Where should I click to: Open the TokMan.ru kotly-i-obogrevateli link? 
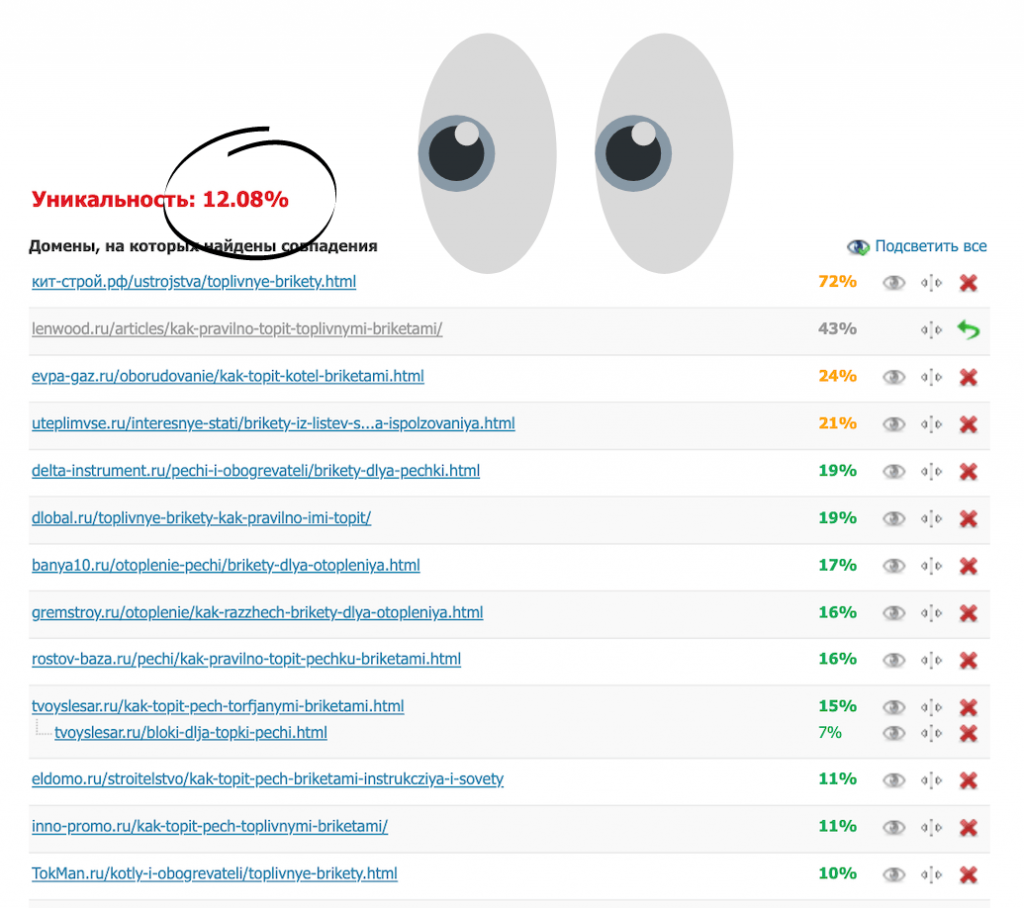pos(214,873)
